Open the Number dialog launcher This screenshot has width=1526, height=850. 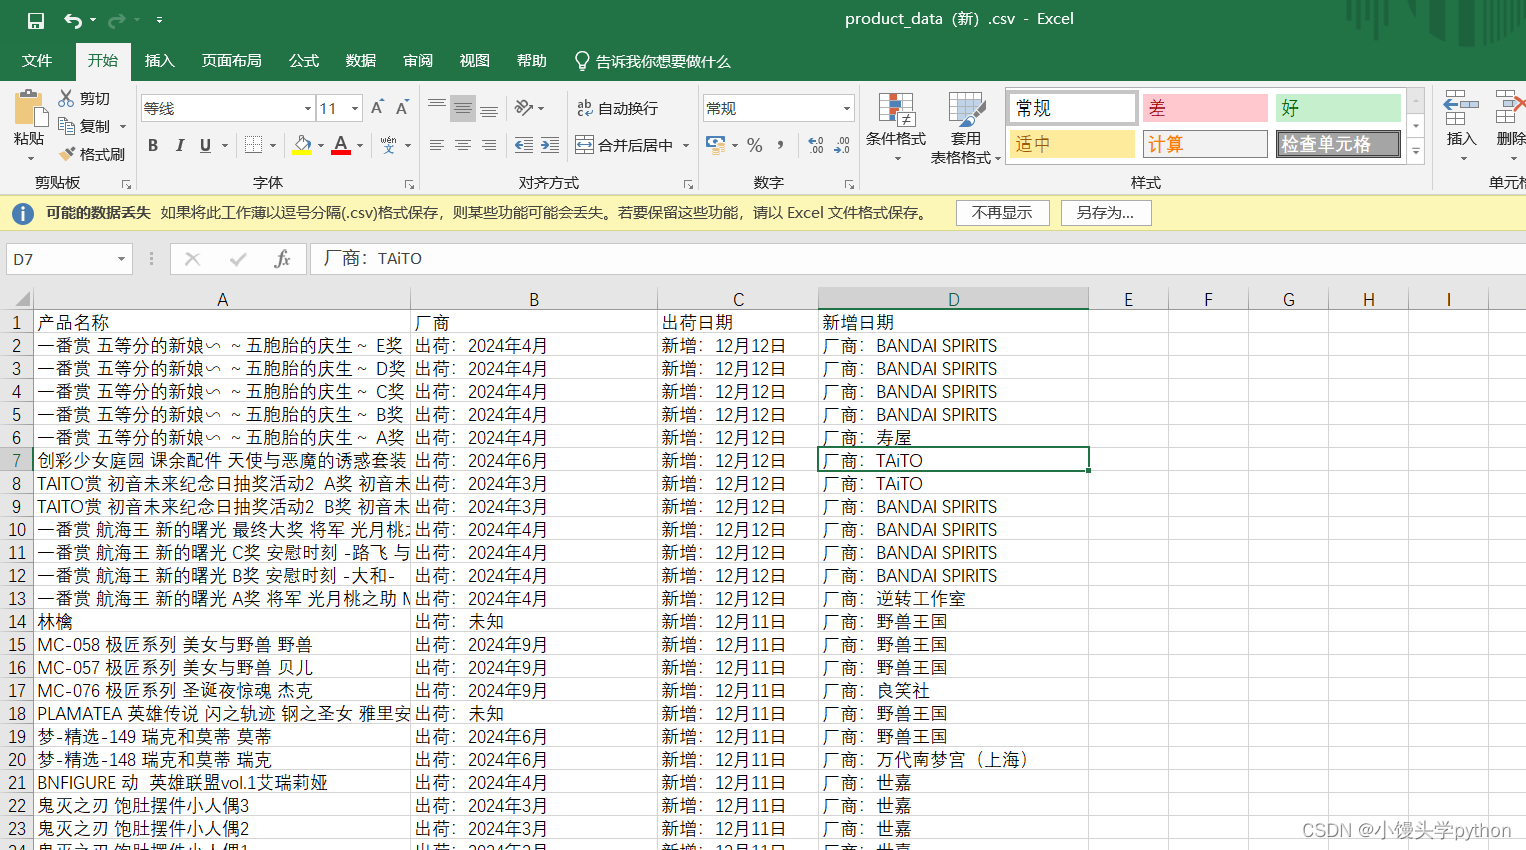(849, 184)
